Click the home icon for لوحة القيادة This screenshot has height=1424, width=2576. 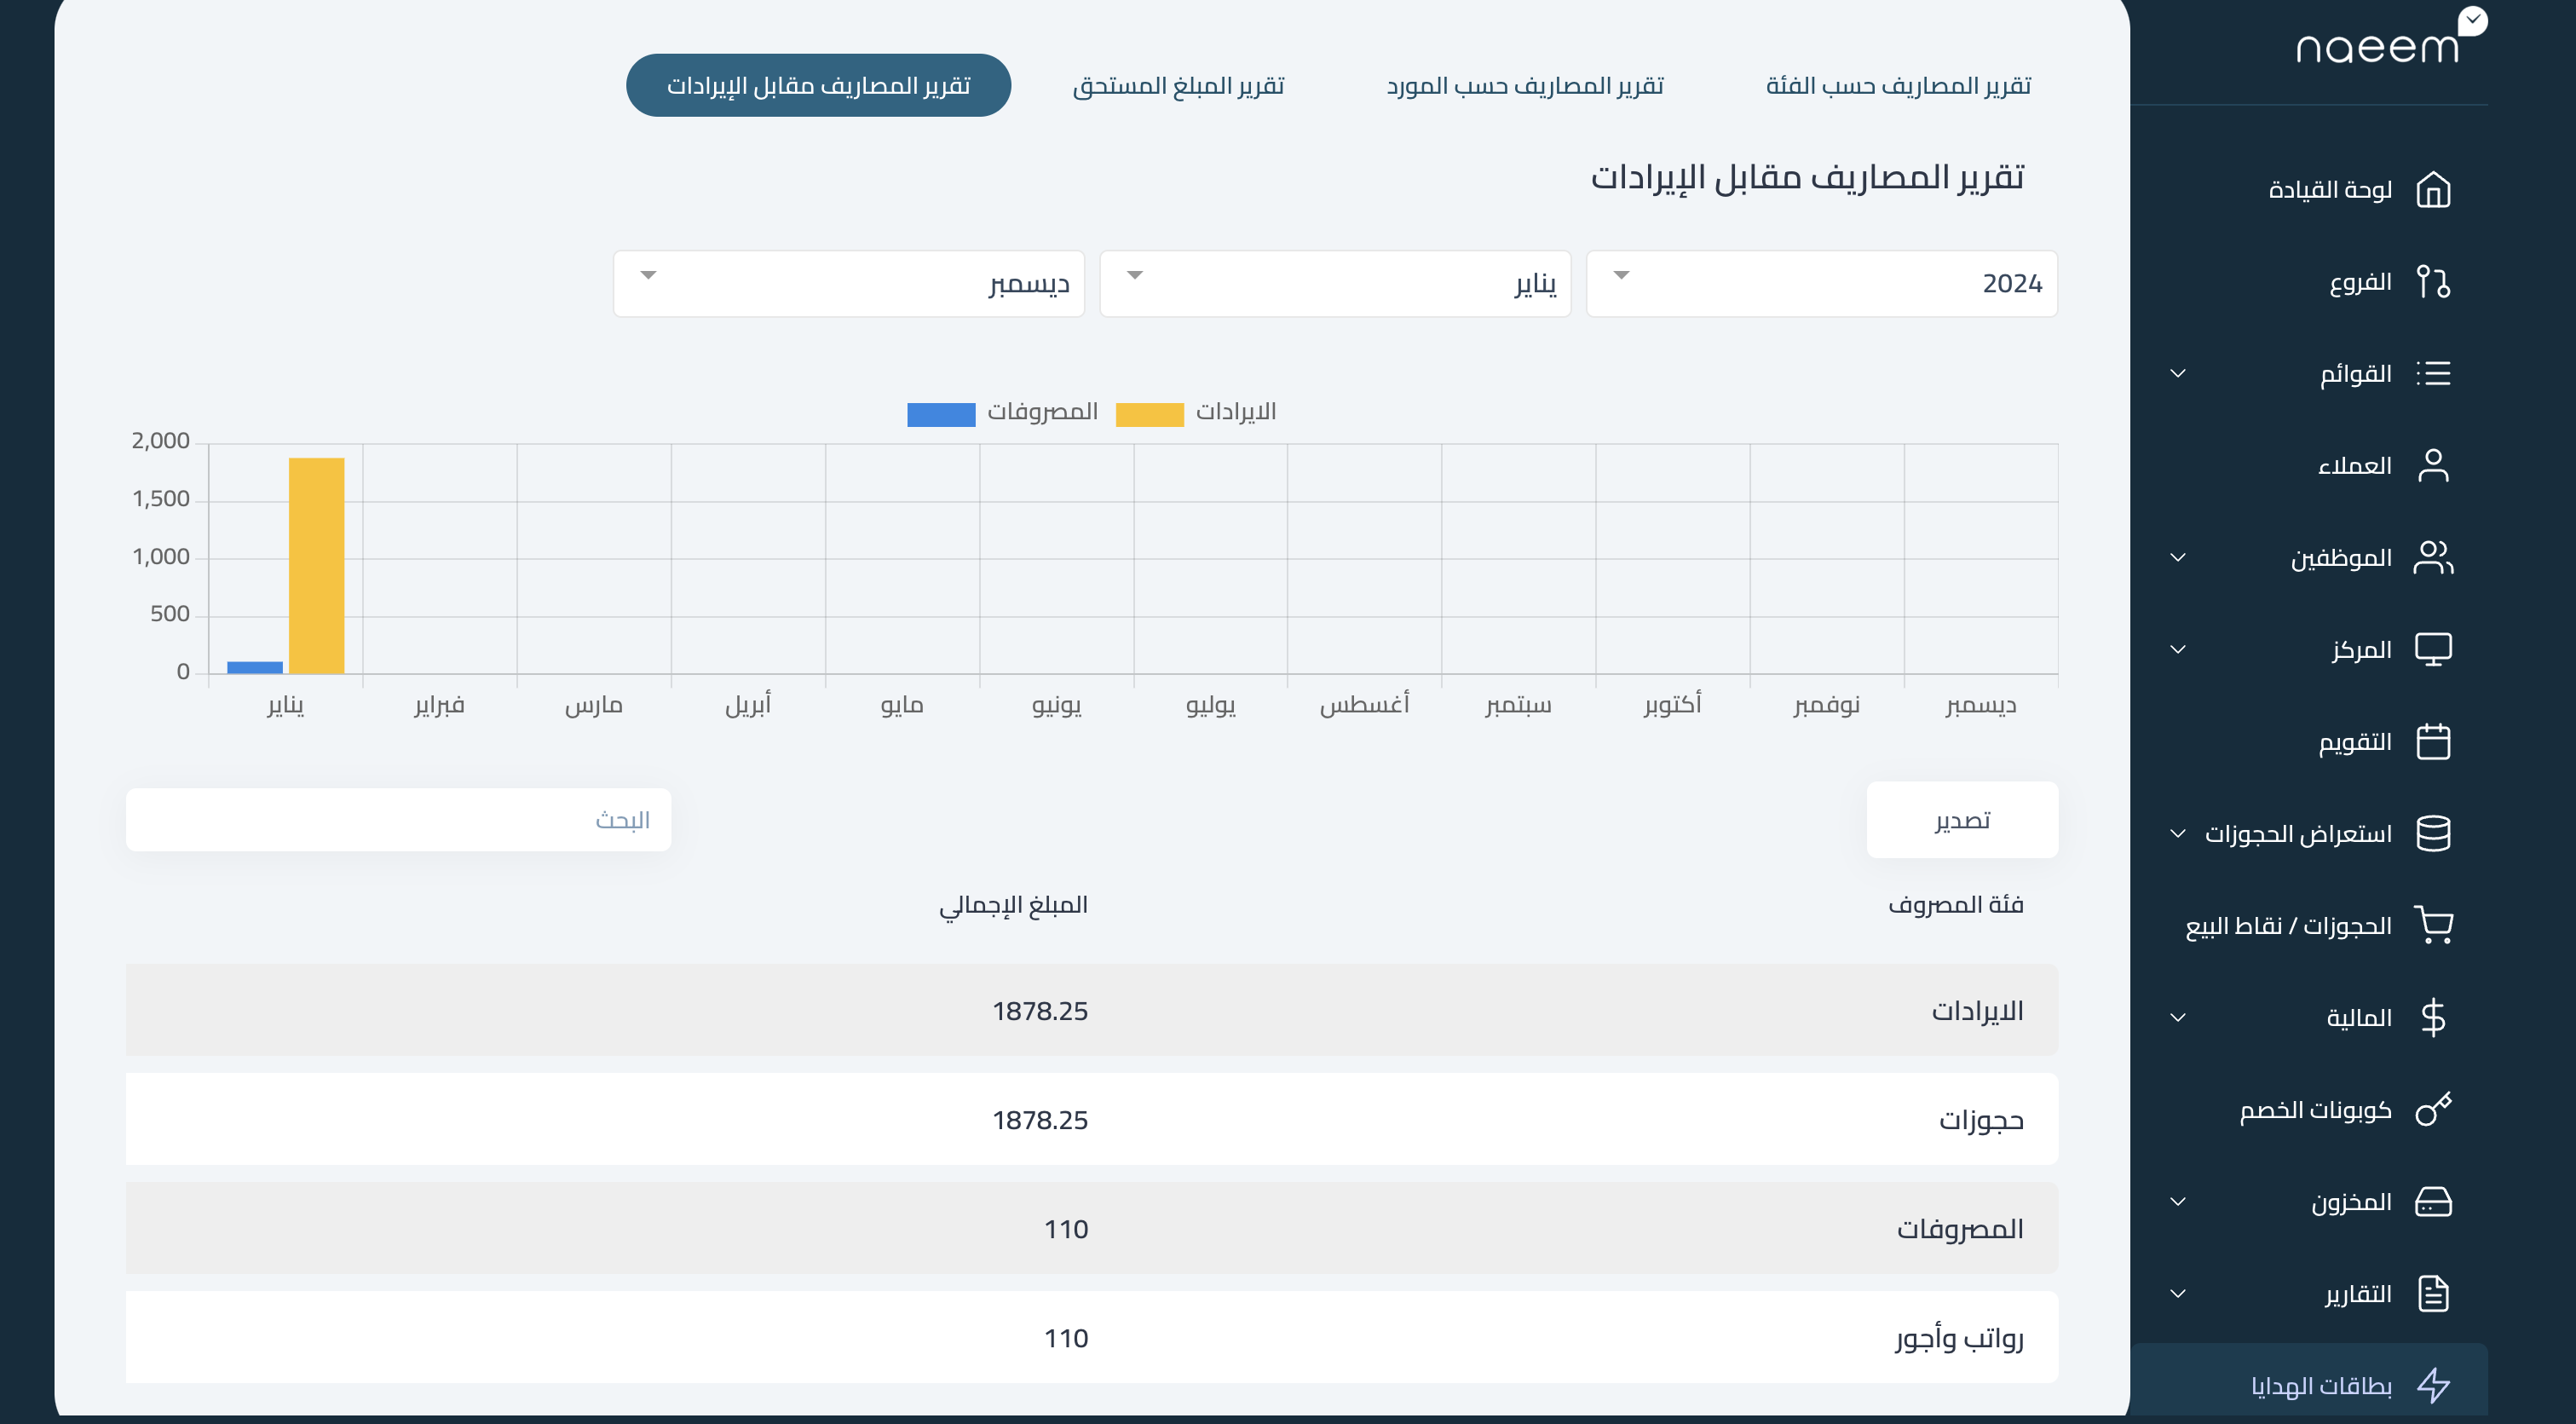coord(2433,189)
